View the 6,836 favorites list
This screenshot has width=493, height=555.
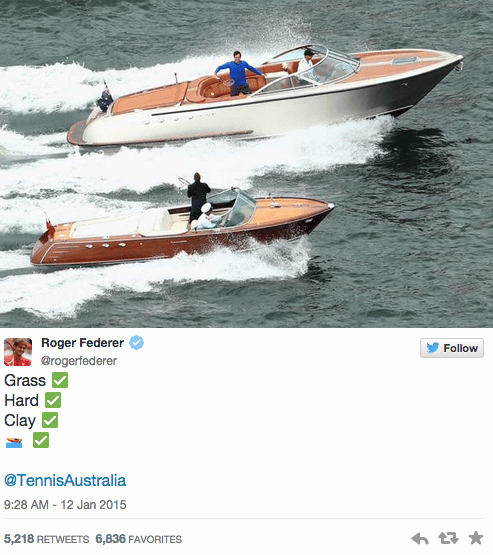click(x=138, y=539)
